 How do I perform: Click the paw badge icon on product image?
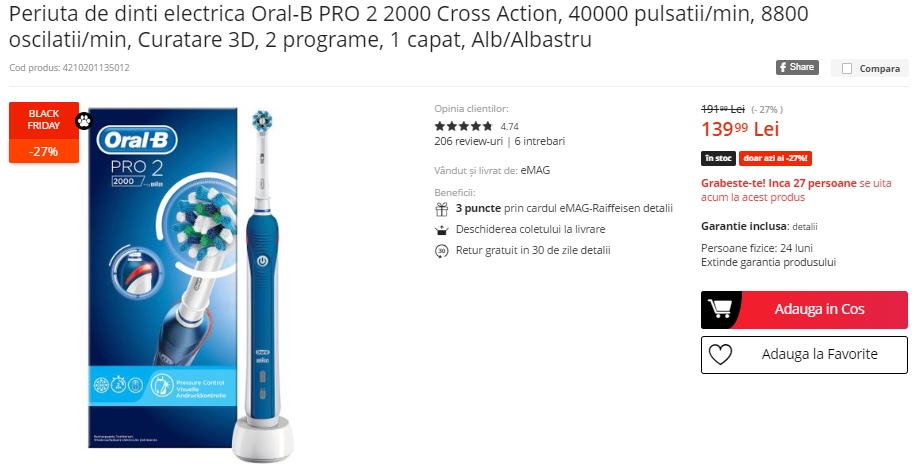[x=84, y=121]
